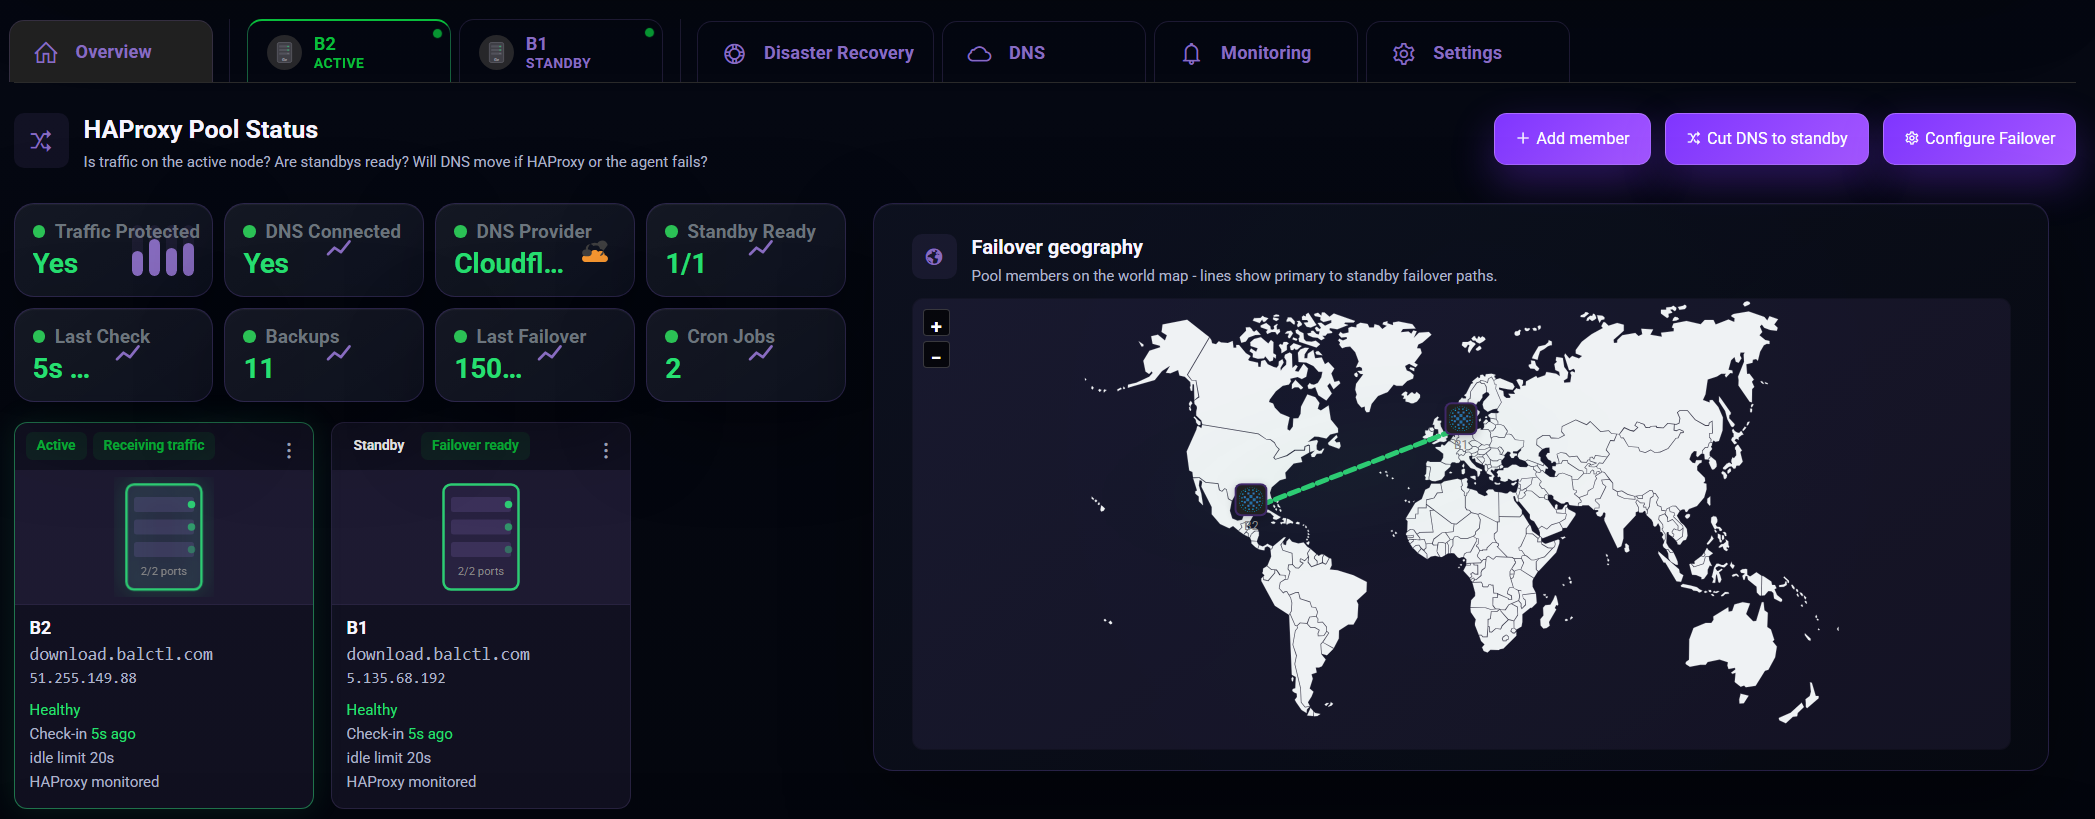The image size is (2095, 819).
Task: Click the Configure Failover button
Action: point(1979,139)
